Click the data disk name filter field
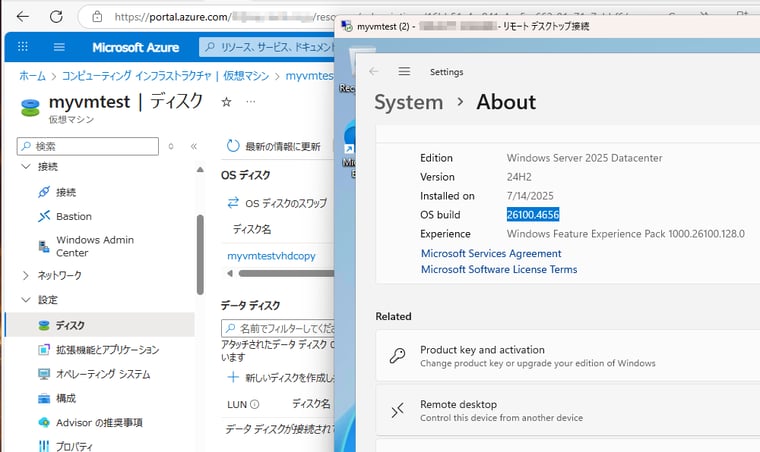Image resolution: width=760 pixels, height=452 pixels. (278, 328)
